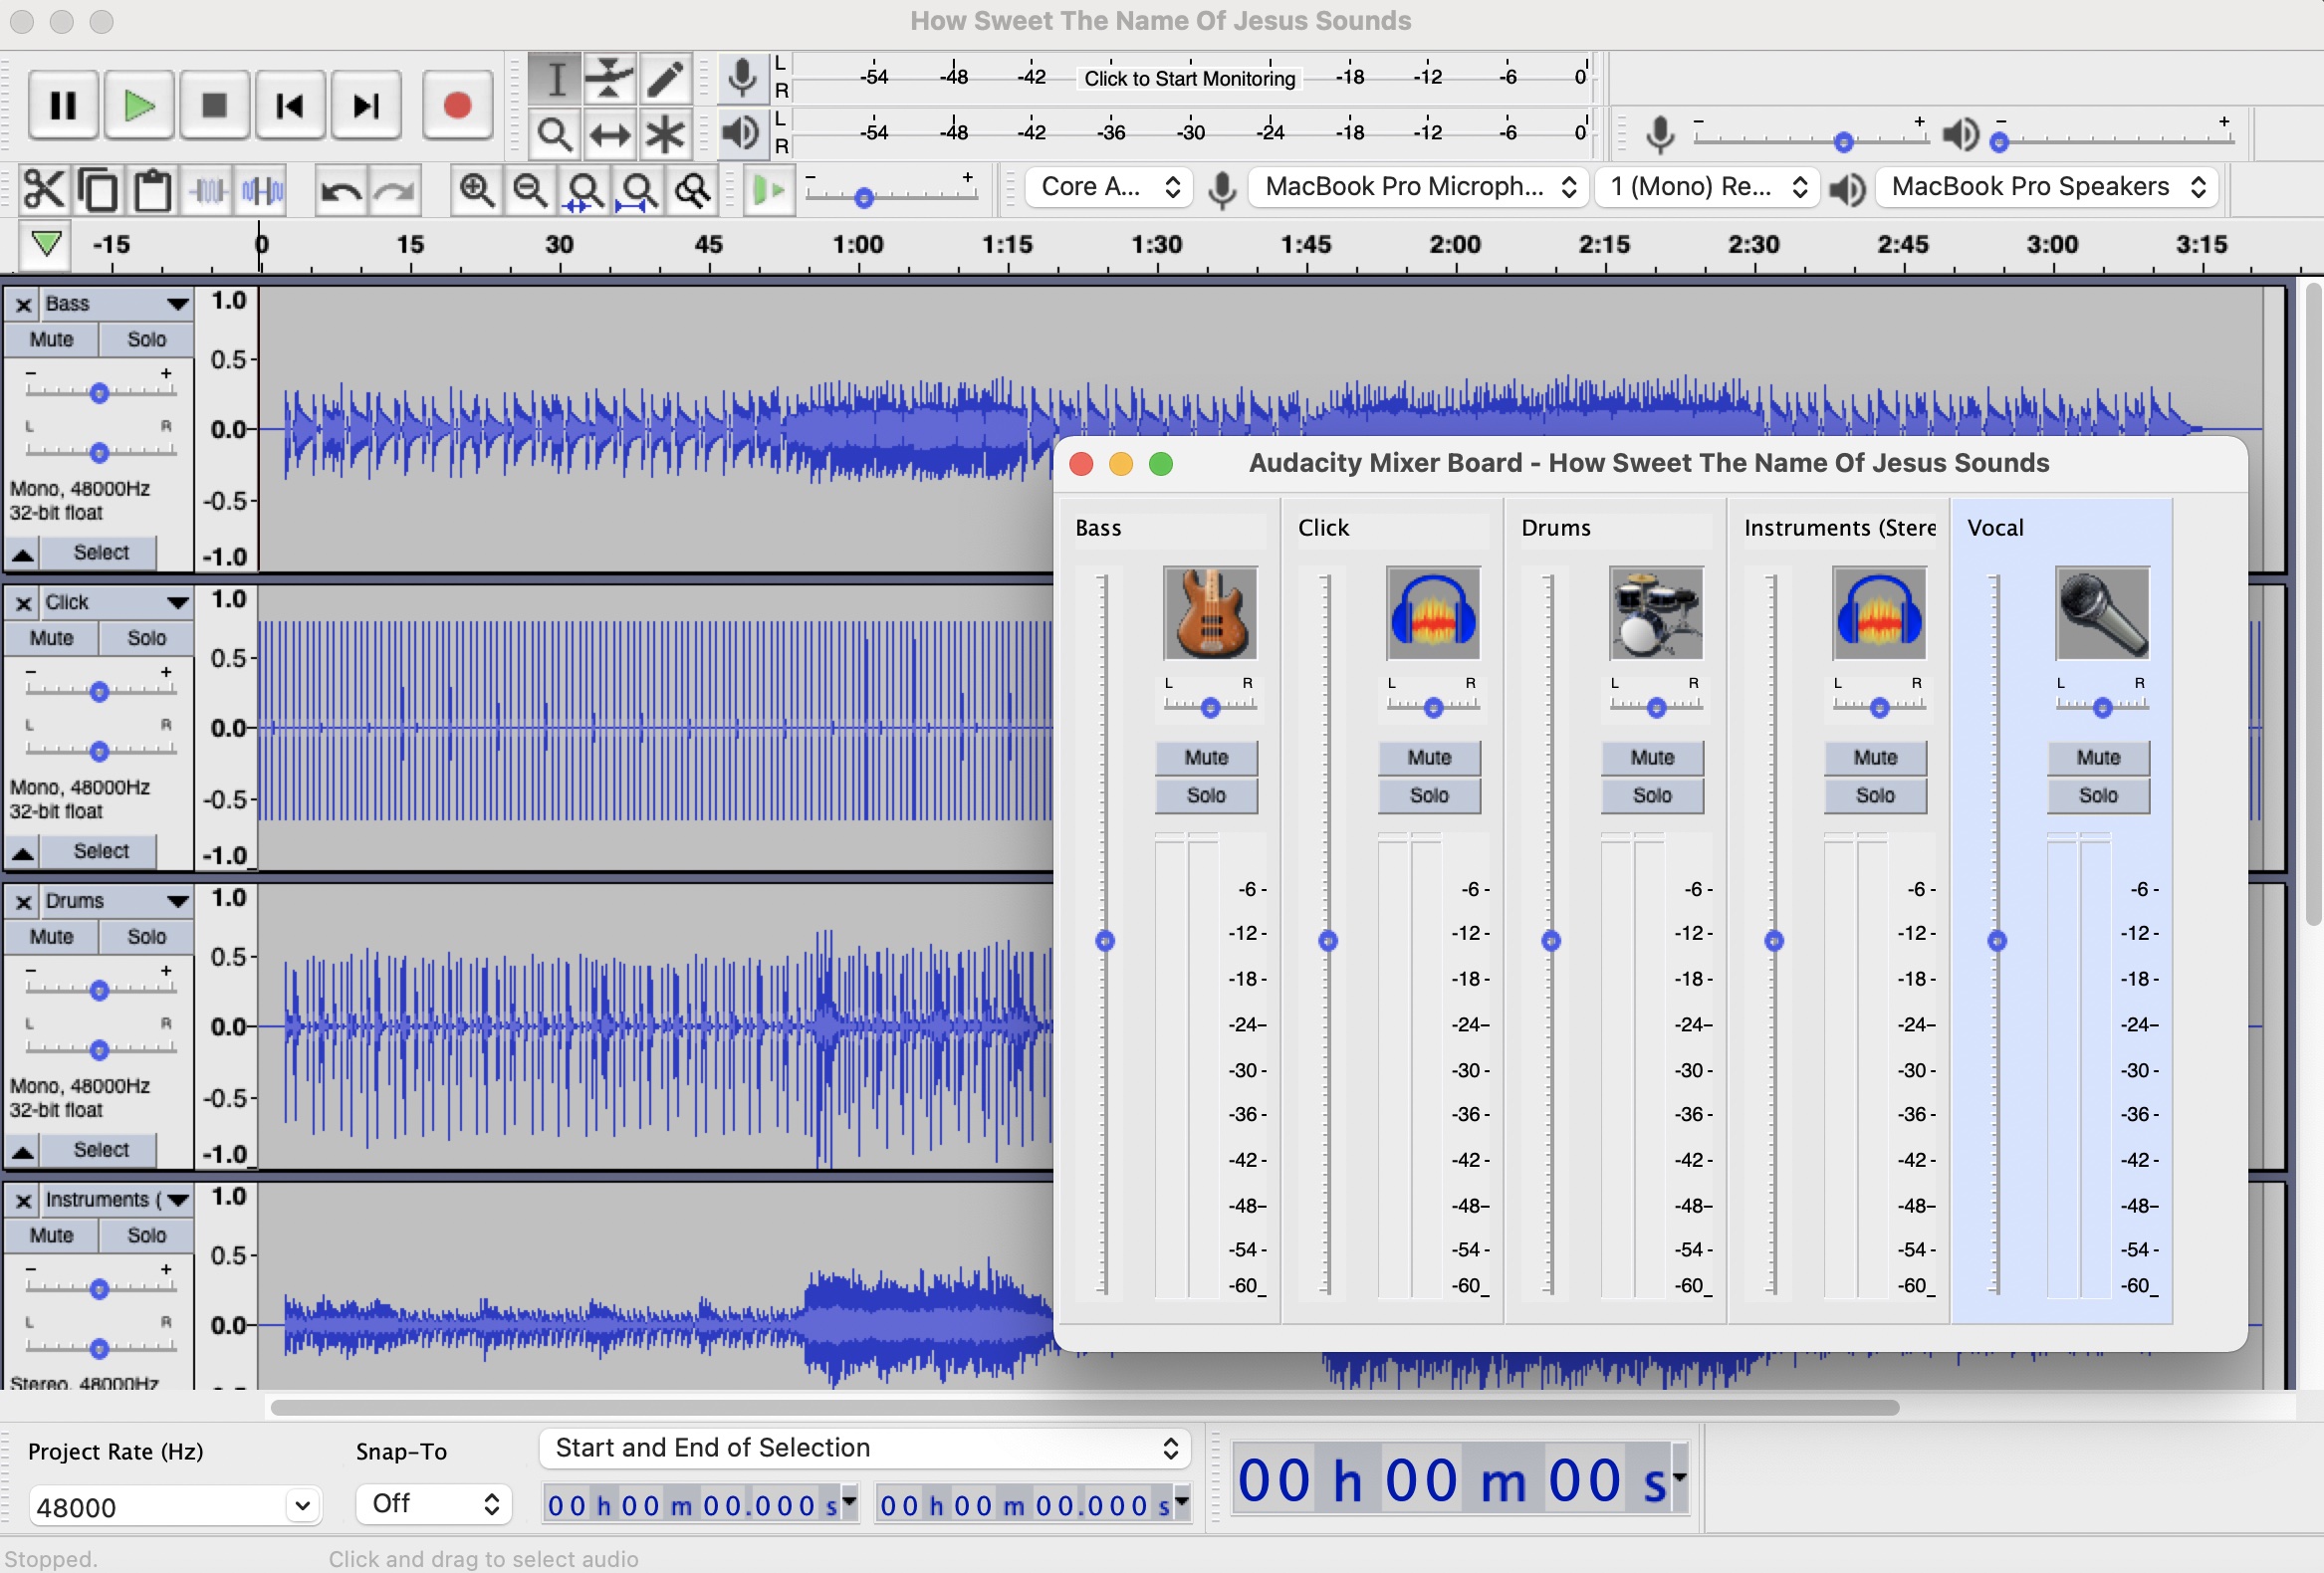Select the Time Shift tool
Screen dimensions: 2324x1573
point(609,134)
